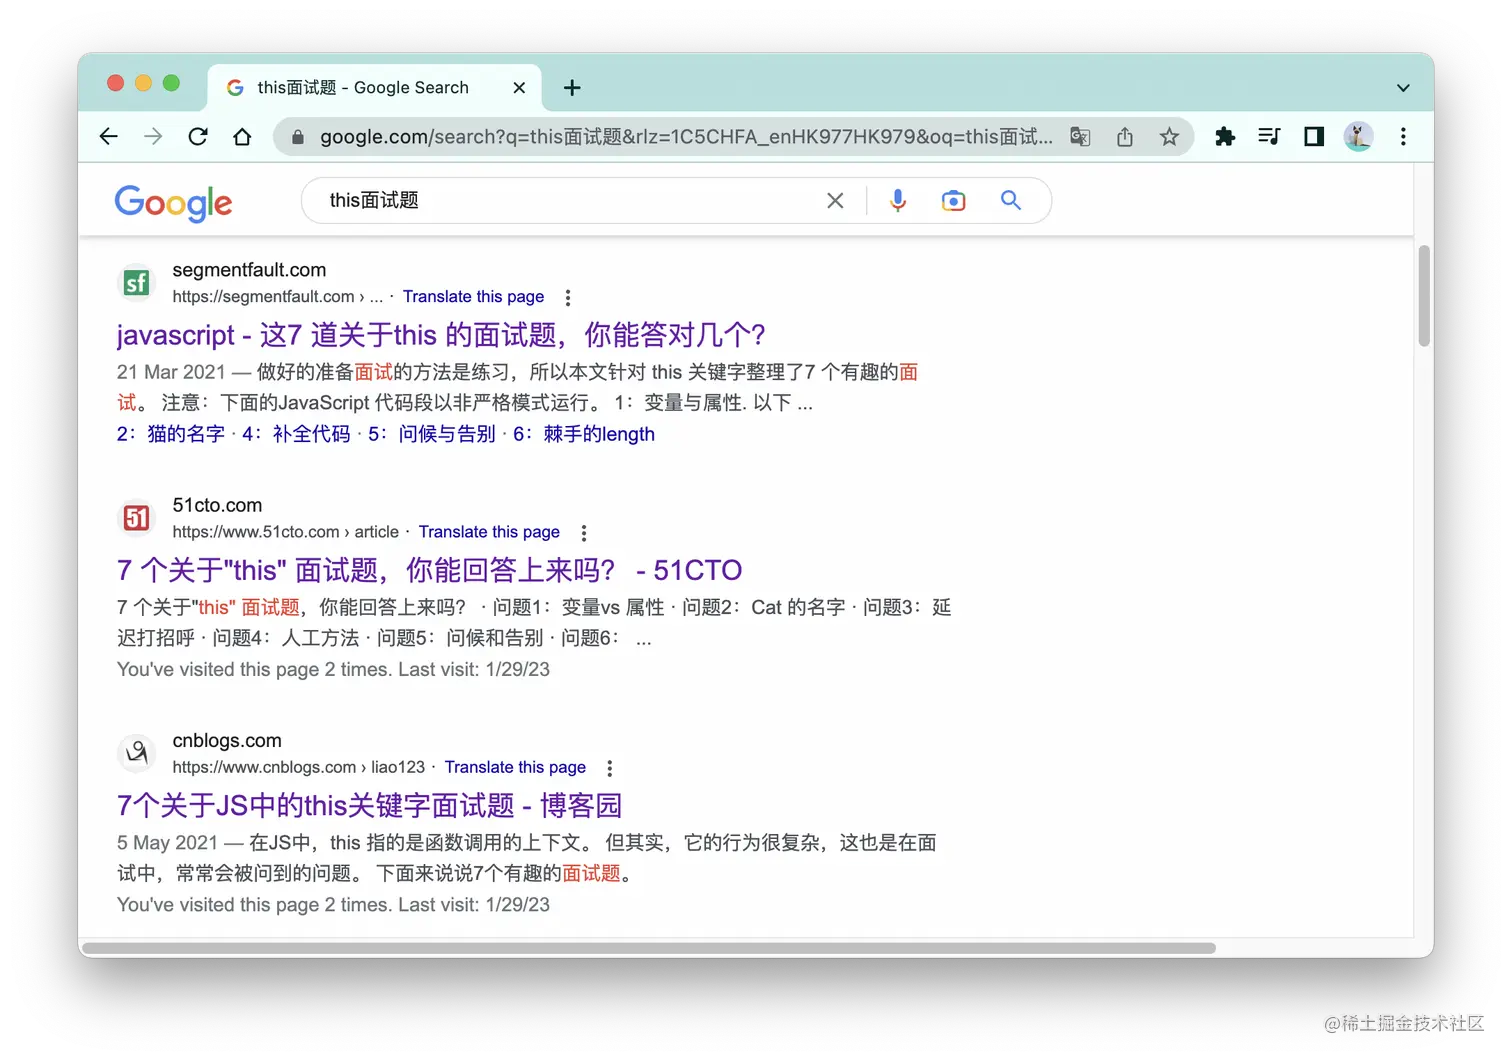The image size is (1512, 1061).
Task: Select the 'this面试题 - Google Search' tab
Action: [x=362, y=88]
